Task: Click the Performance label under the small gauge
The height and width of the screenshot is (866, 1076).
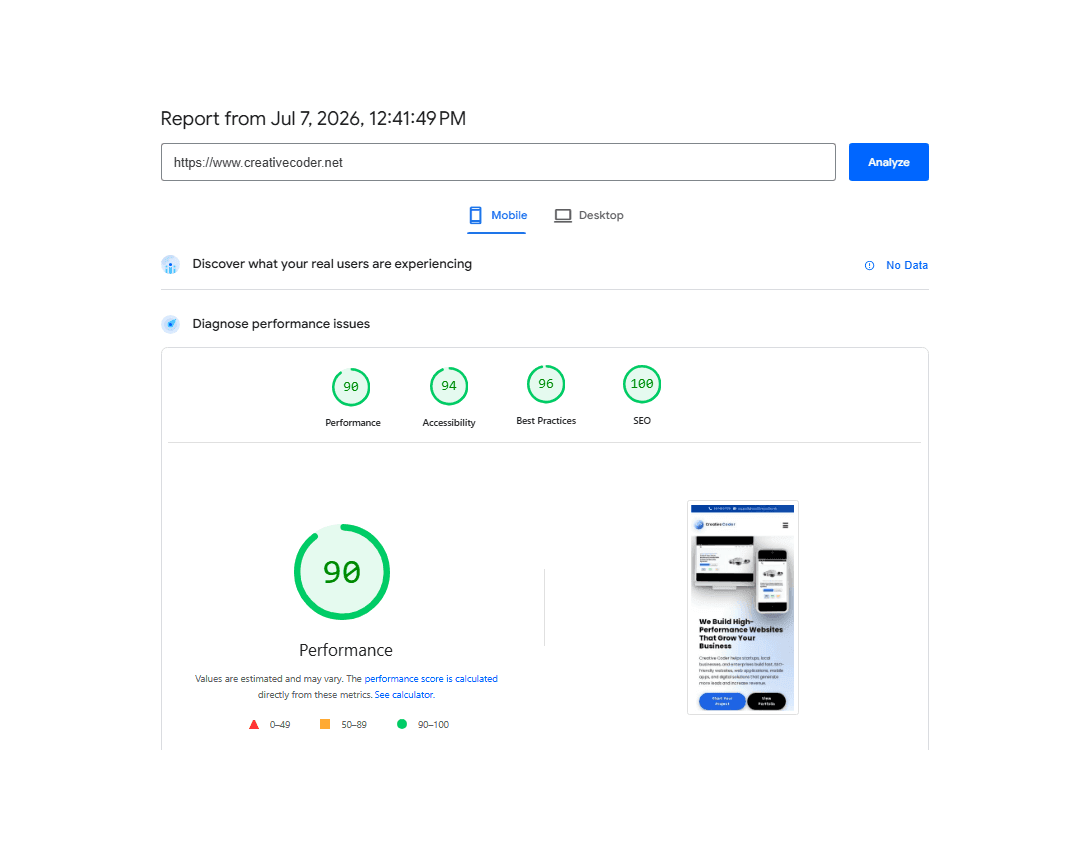Action: [x=353, y=423]
